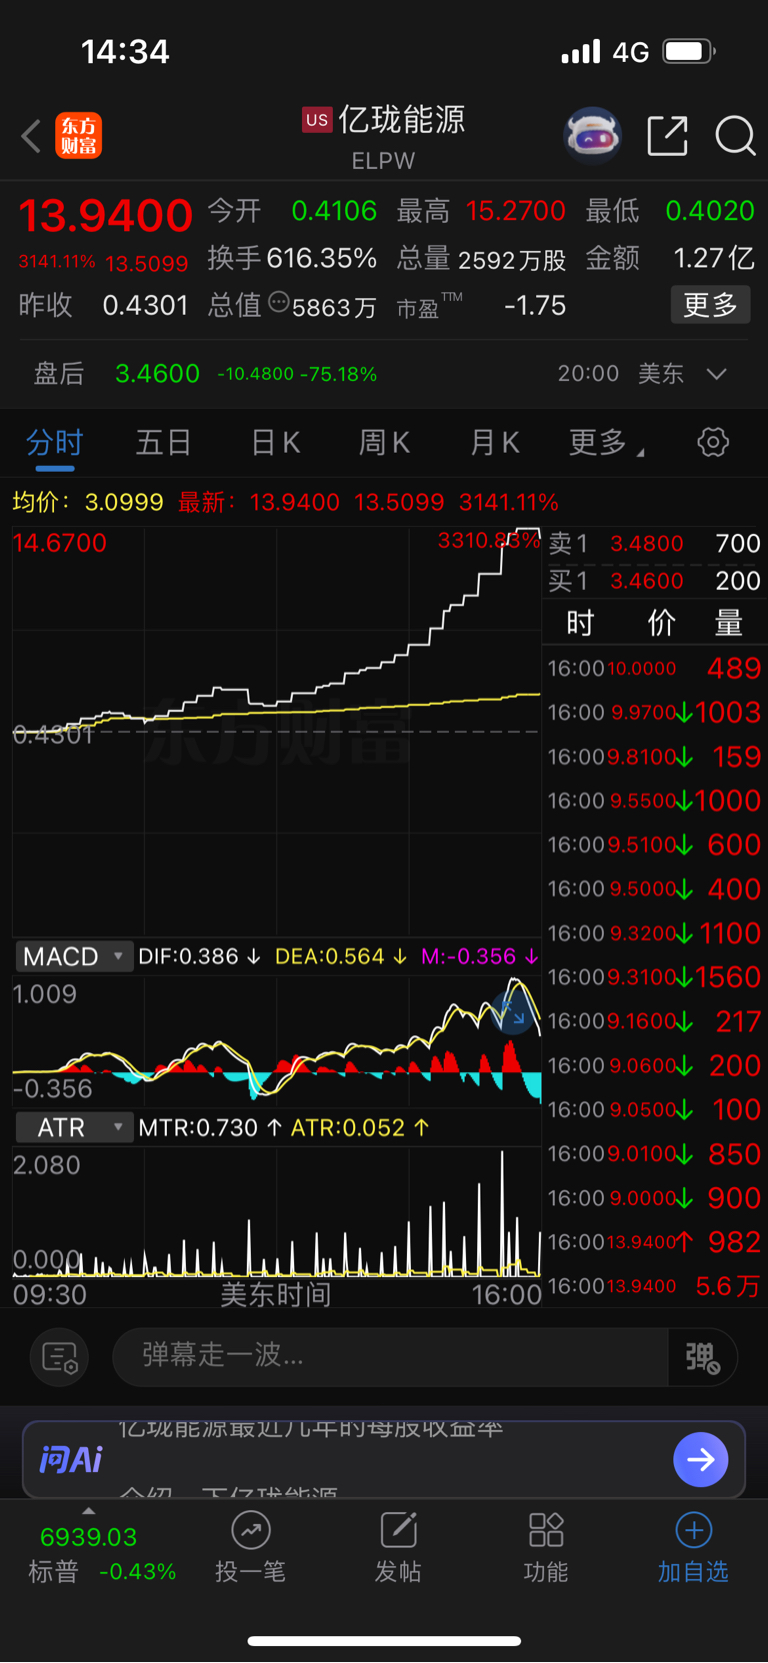
Task: Tap the 加自选 plus icon
Action: [694, 1530]
